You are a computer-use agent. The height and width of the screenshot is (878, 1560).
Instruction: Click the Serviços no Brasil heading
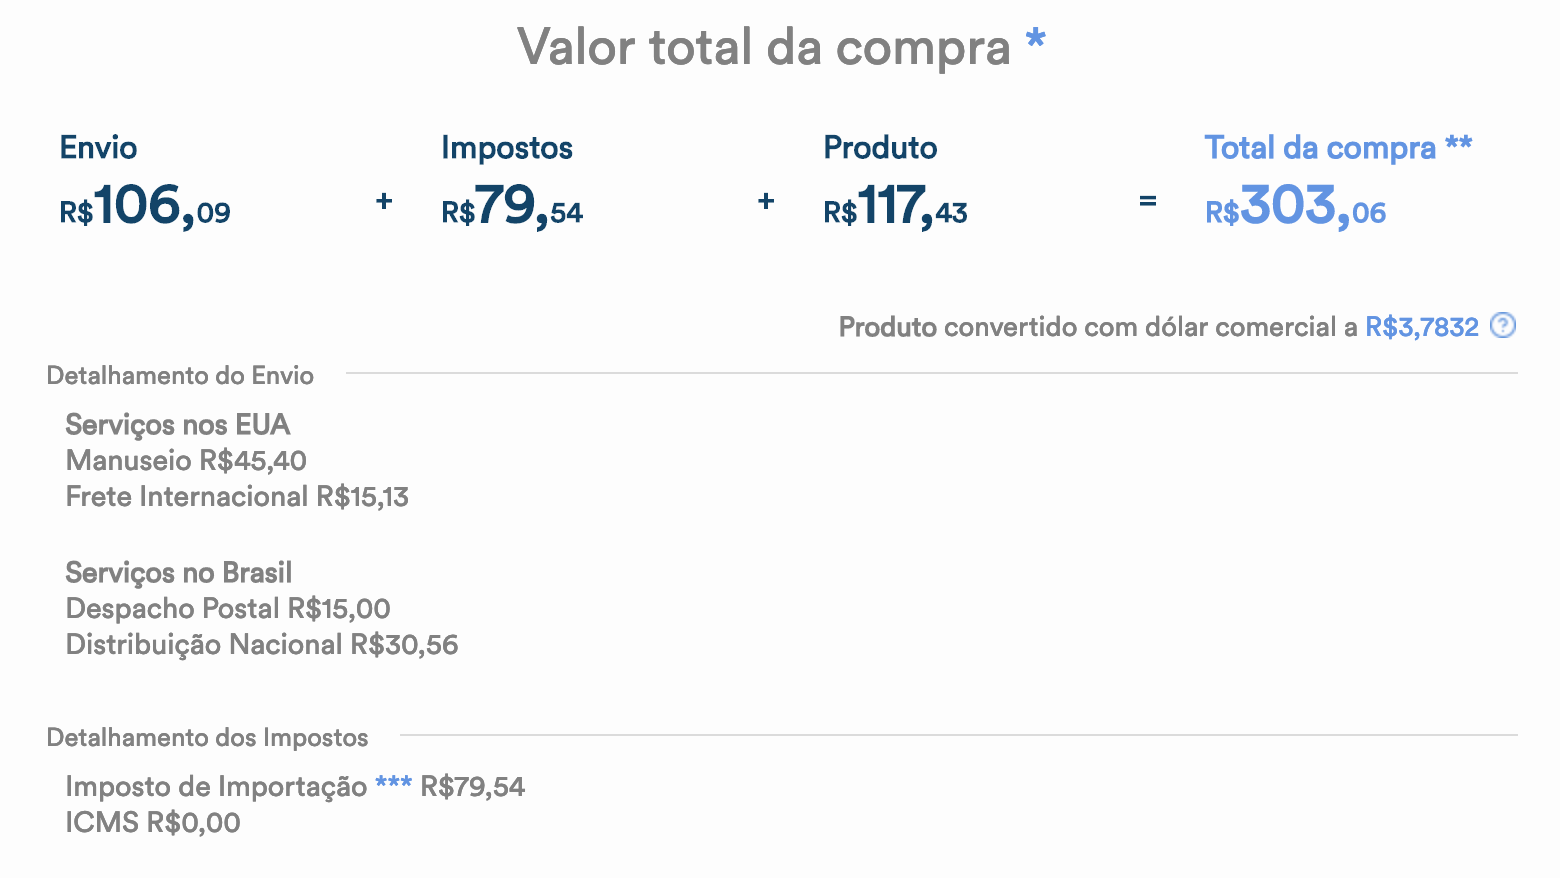click(x=179, y=573)
